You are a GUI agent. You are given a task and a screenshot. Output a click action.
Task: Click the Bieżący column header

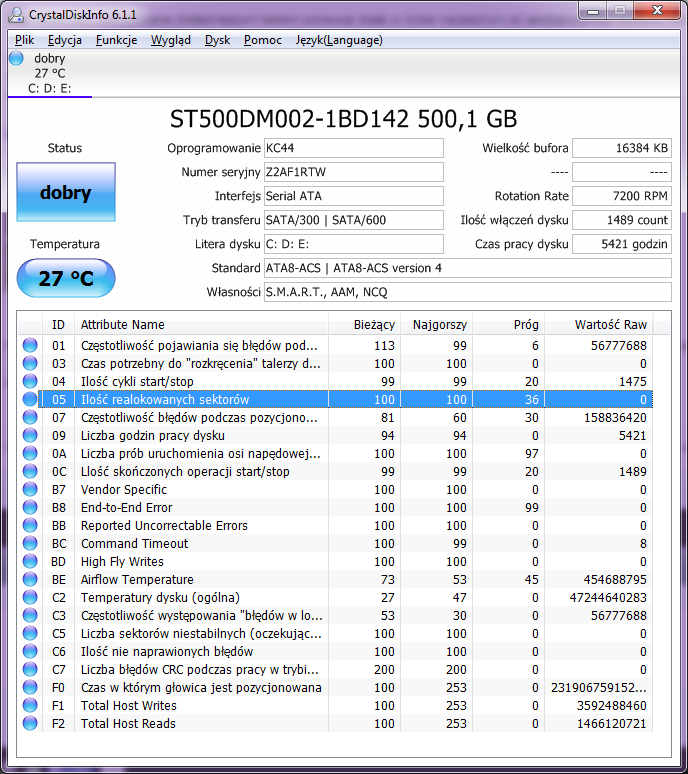(x=365, y=324)
